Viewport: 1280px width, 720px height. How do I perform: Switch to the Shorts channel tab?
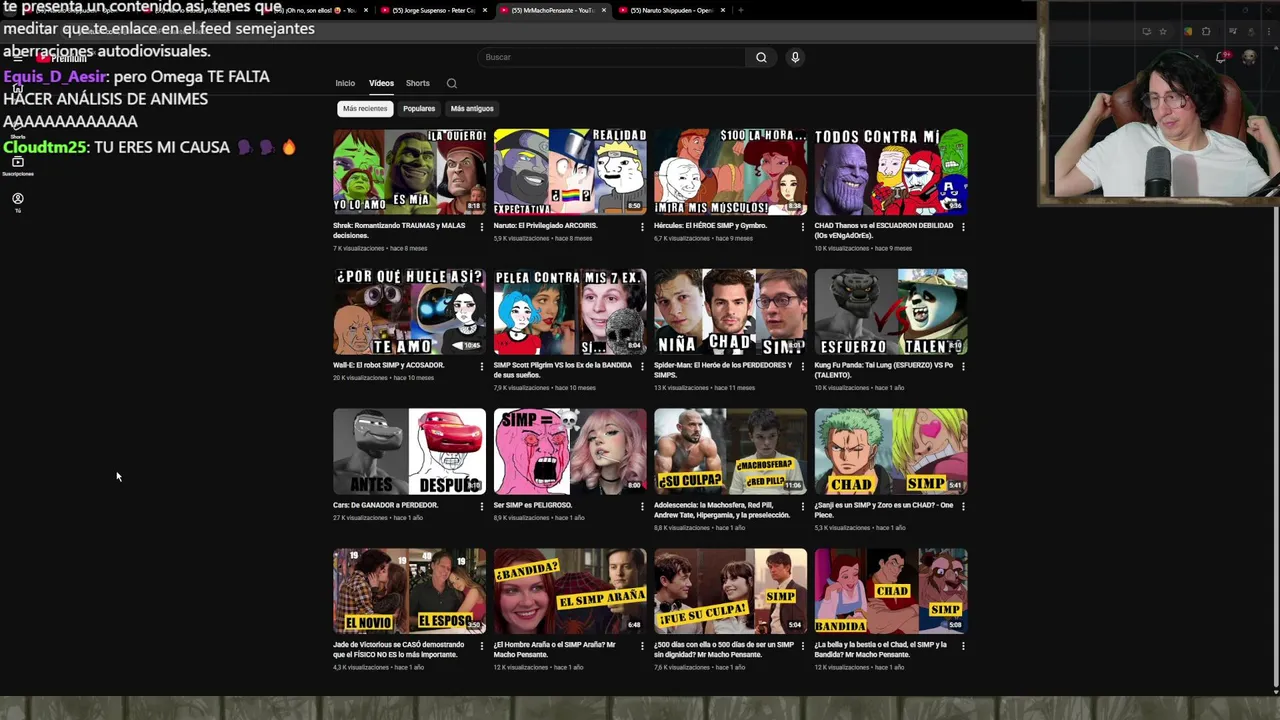pos(418,83)
